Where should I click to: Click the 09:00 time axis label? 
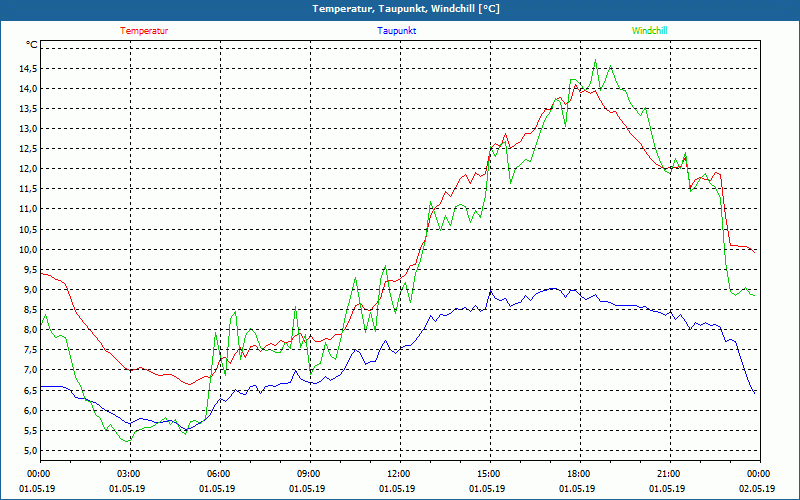pos(310,474)
